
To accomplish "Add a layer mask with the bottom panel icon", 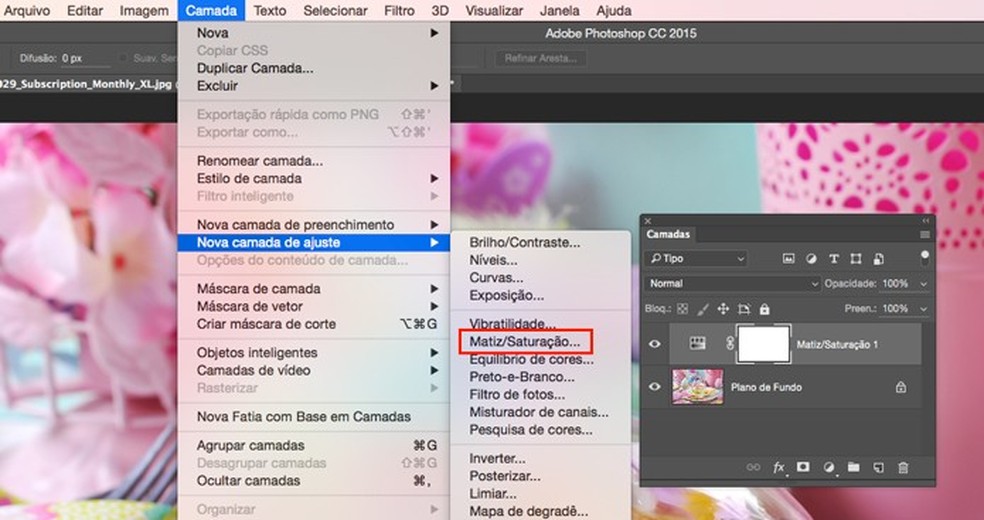I will (803, 467).
